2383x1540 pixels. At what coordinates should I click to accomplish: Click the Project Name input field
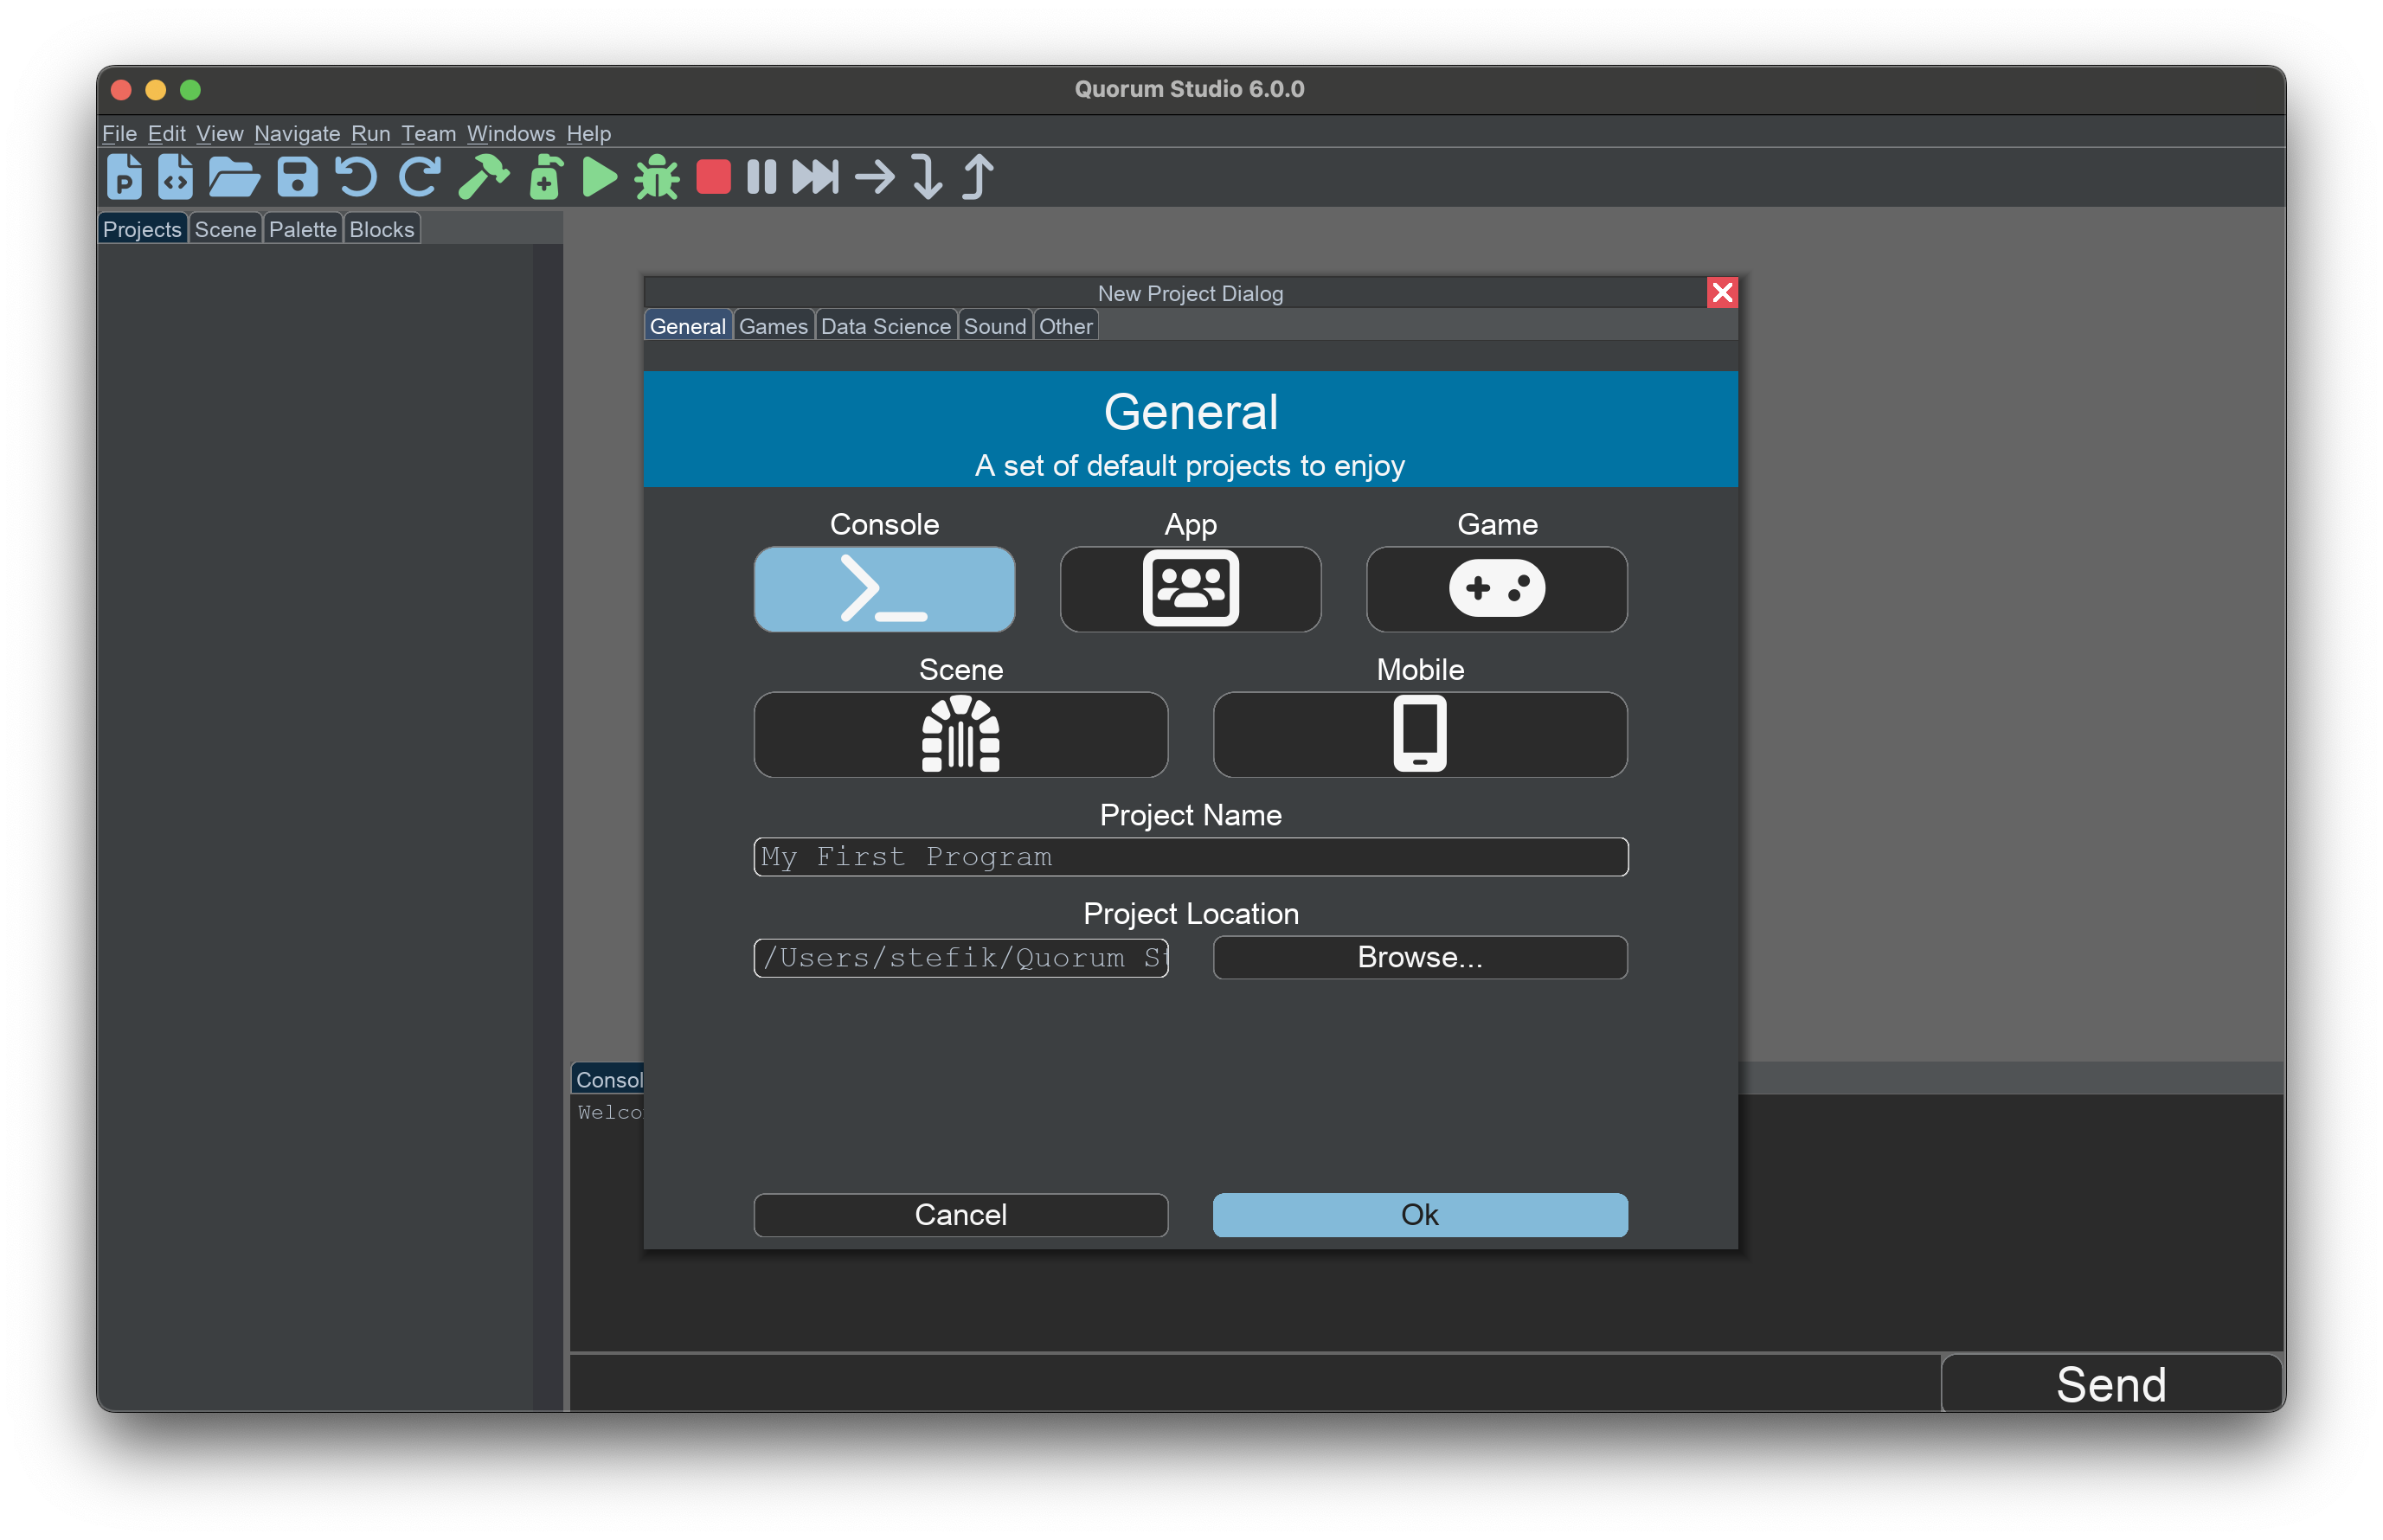pos(1190,854)
